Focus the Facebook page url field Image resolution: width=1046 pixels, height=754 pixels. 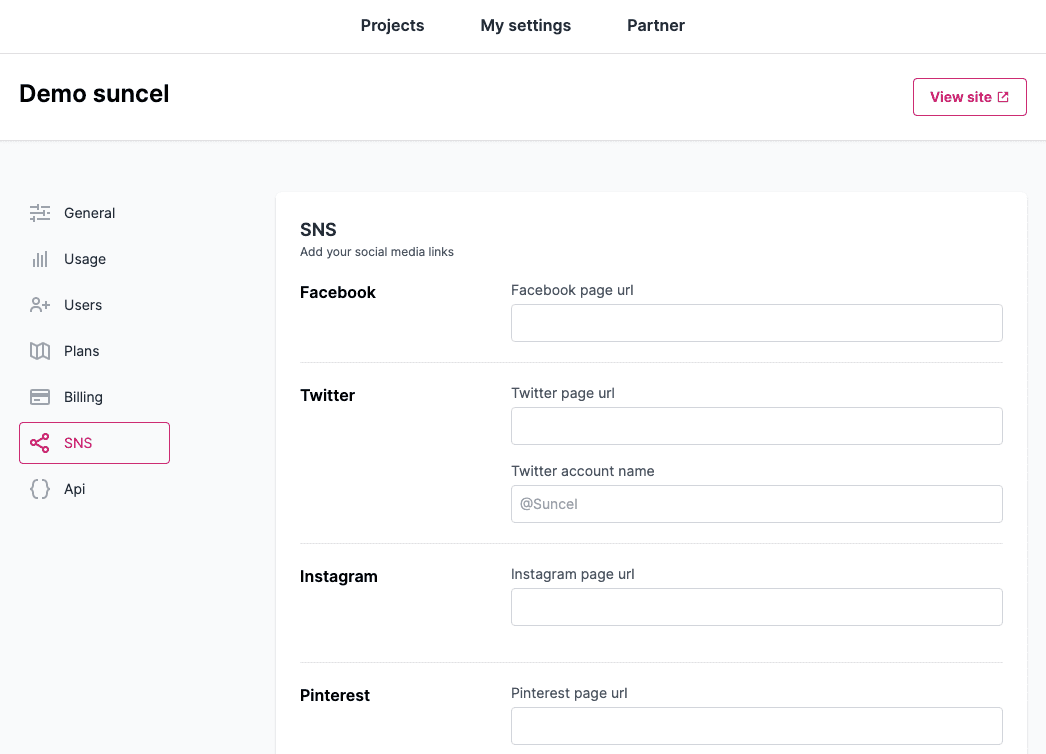click(x=756, y=322)
